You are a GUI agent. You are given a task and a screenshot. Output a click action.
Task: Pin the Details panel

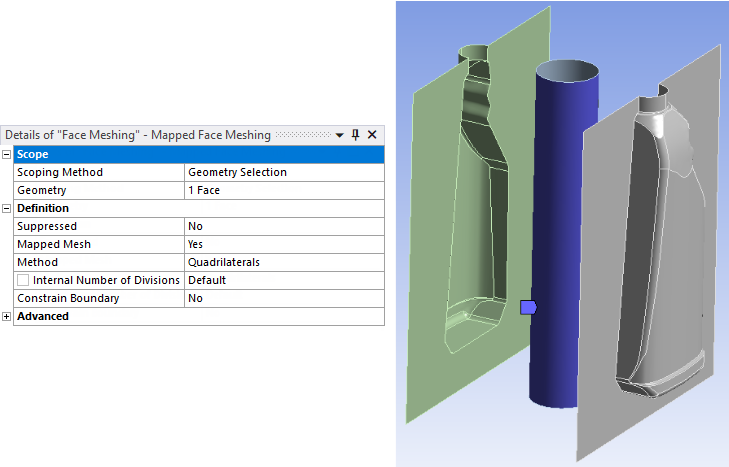click(356, 135)
